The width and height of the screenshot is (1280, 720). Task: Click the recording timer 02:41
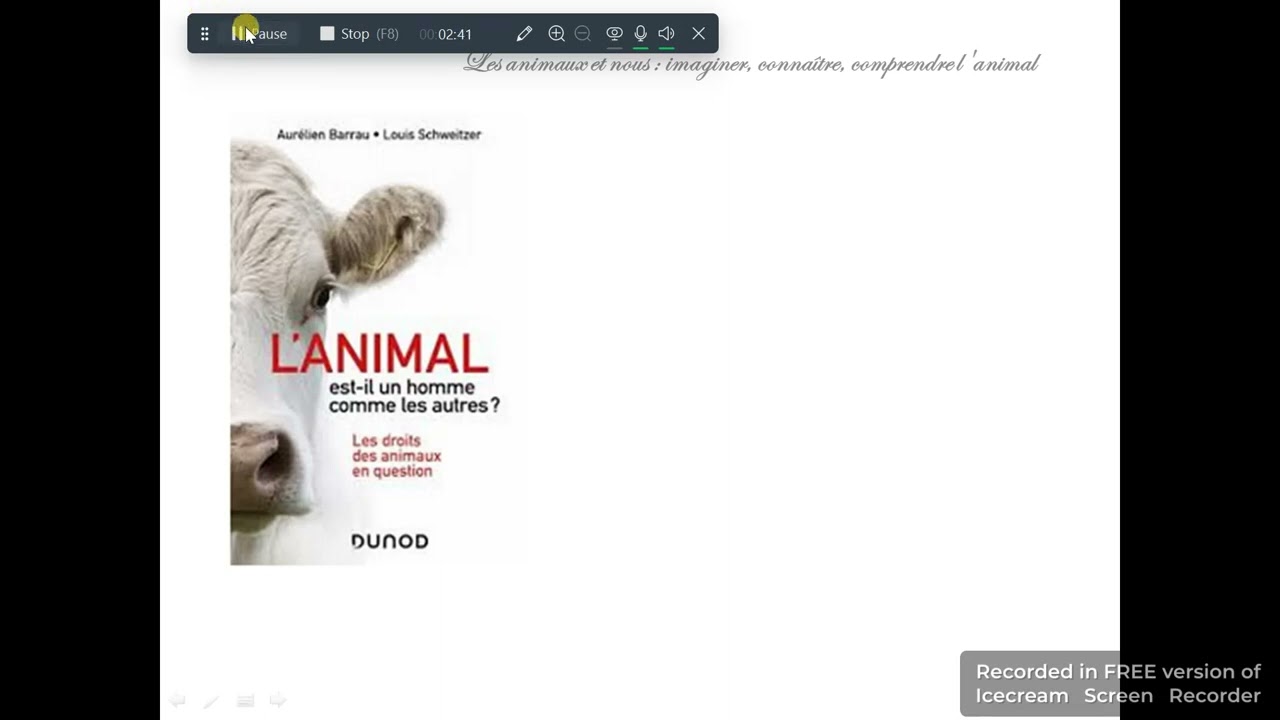click(446, 34)
